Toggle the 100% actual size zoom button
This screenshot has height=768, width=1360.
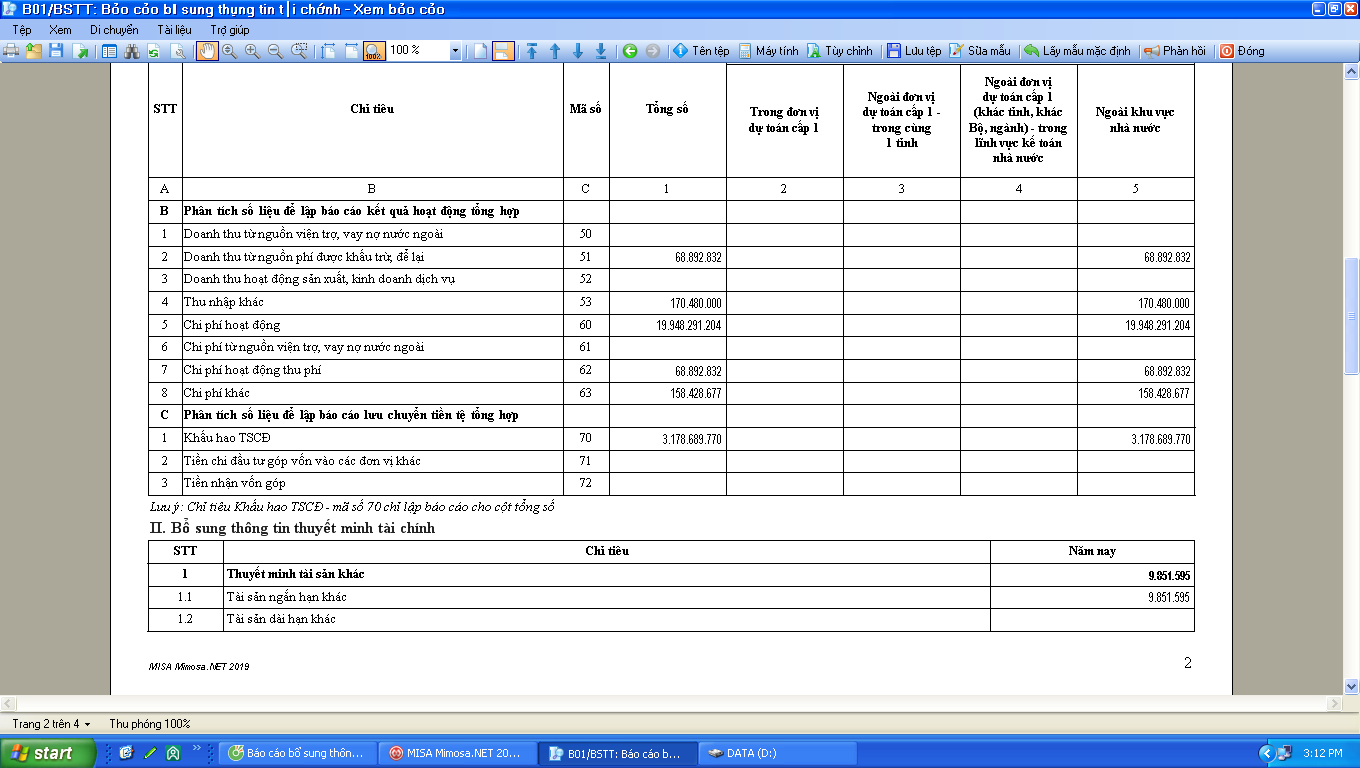[374, 51]
